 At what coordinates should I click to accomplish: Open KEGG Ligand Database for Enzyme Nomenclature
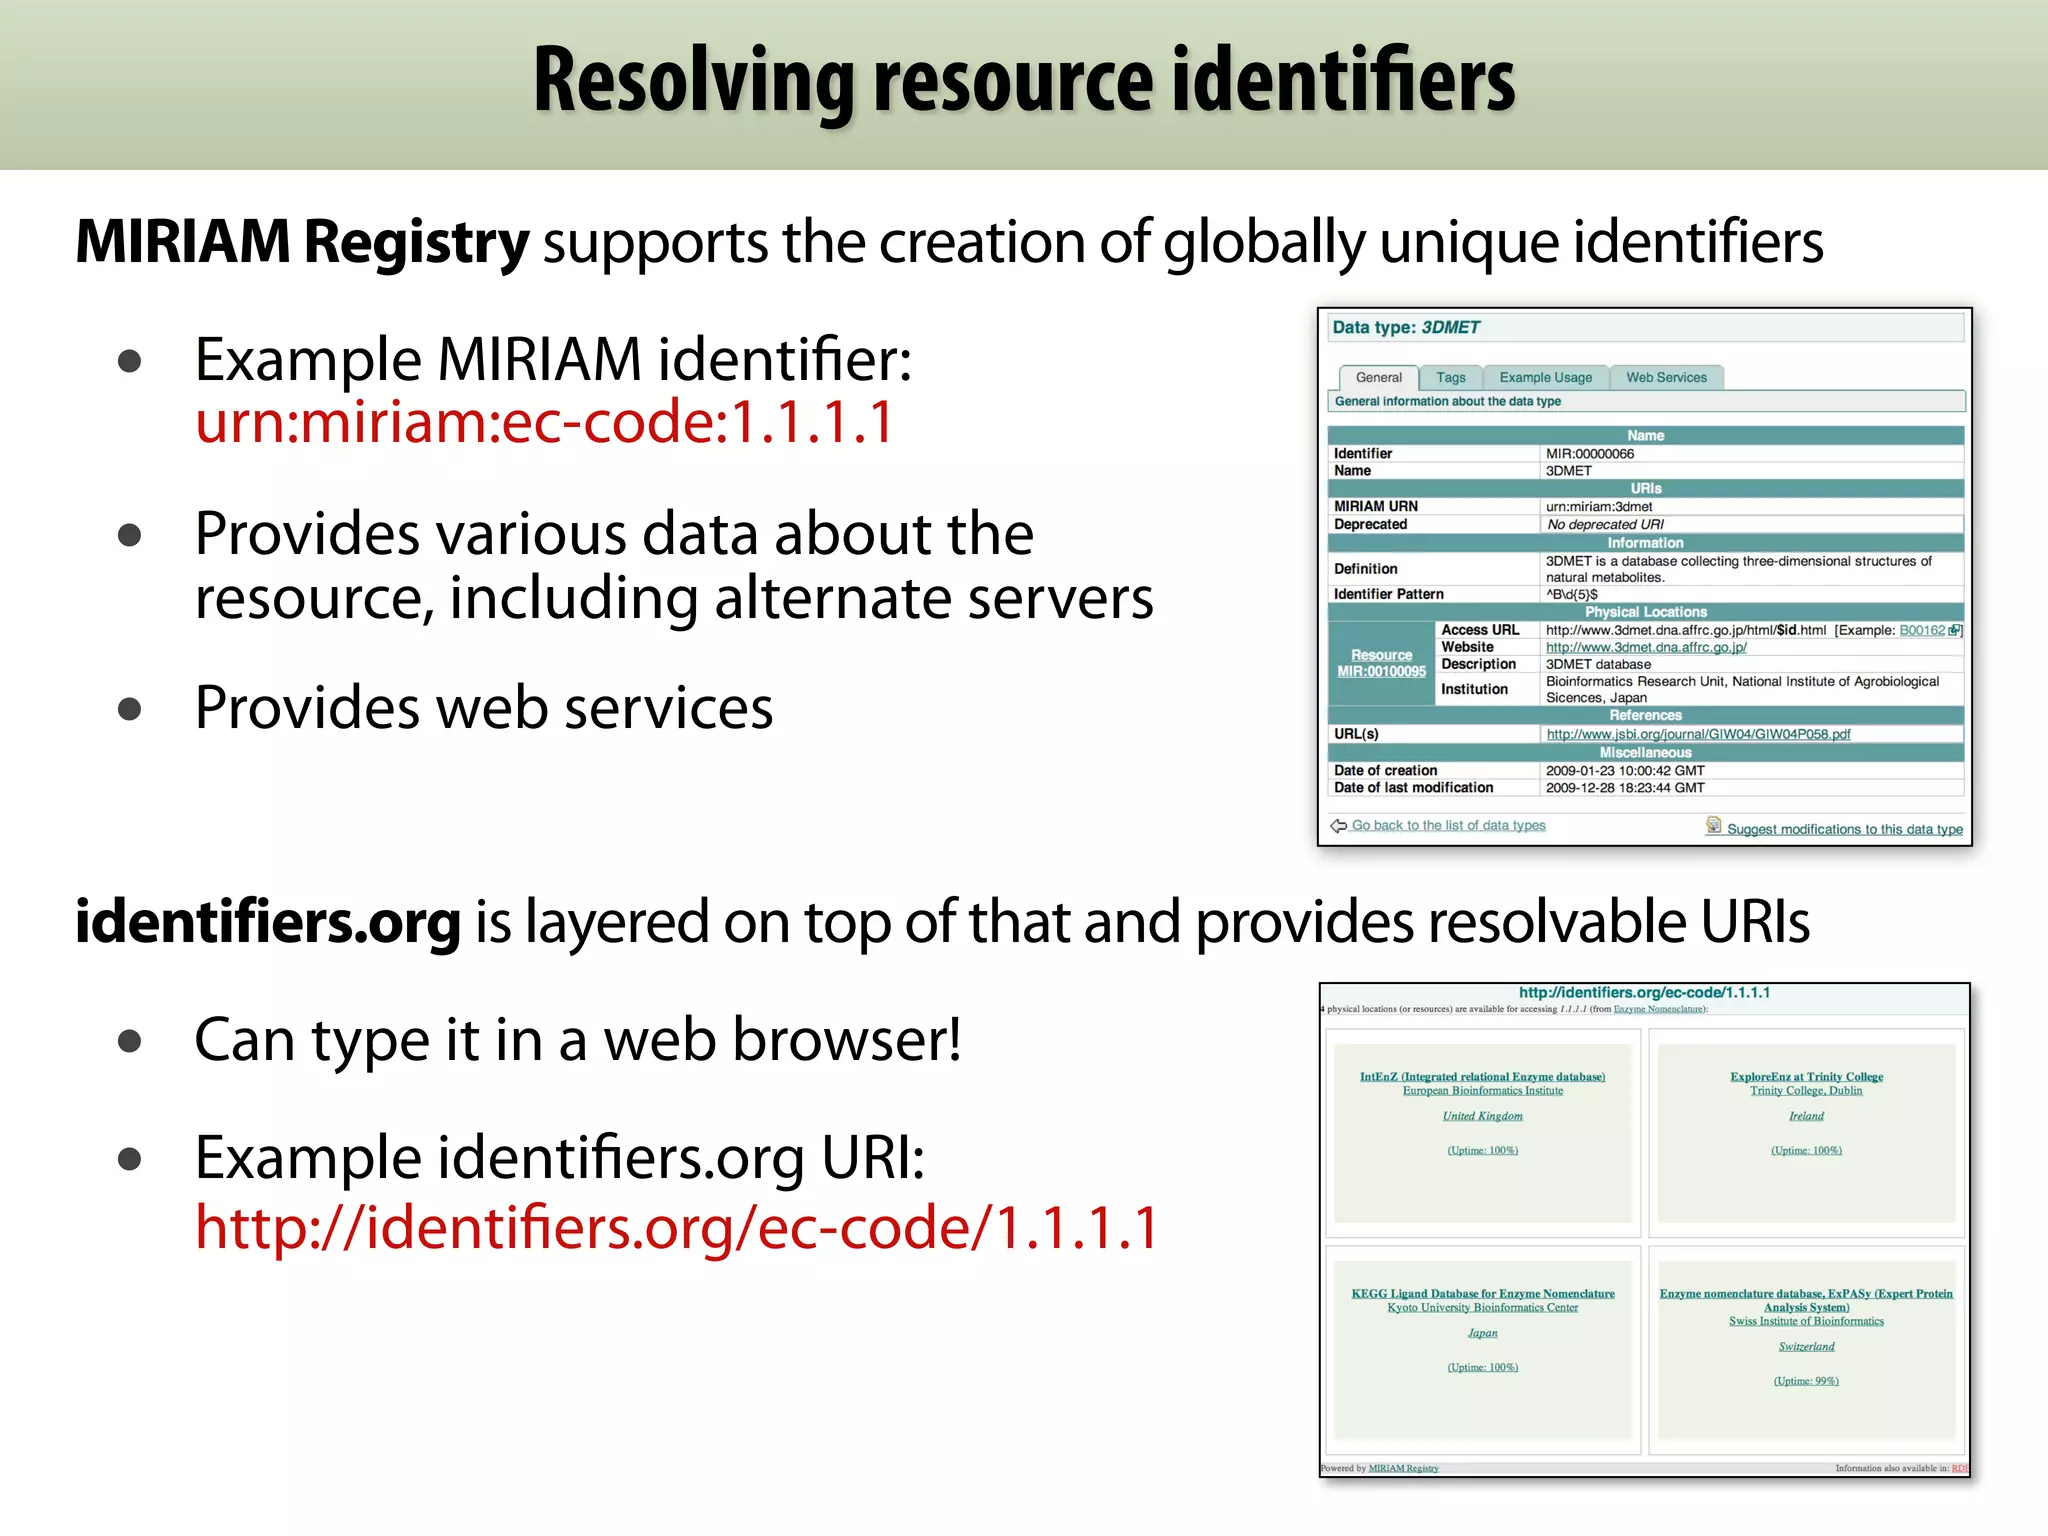(x=1482, y=1294)
